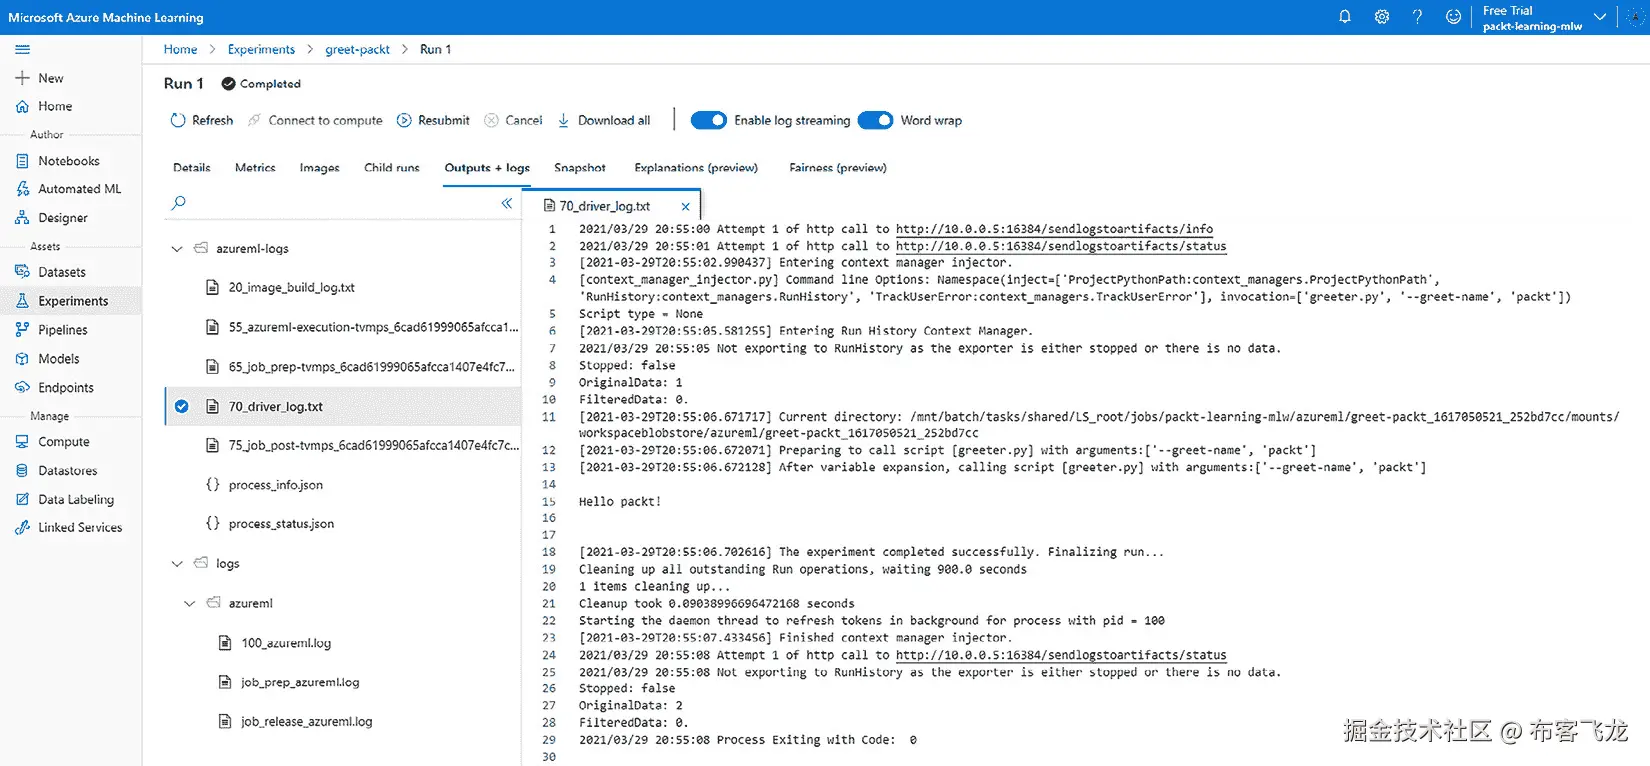Collapse the azureml-logs folder
Image resolution: width=1650 pixels, height=766 pixels.
[177, 249]
